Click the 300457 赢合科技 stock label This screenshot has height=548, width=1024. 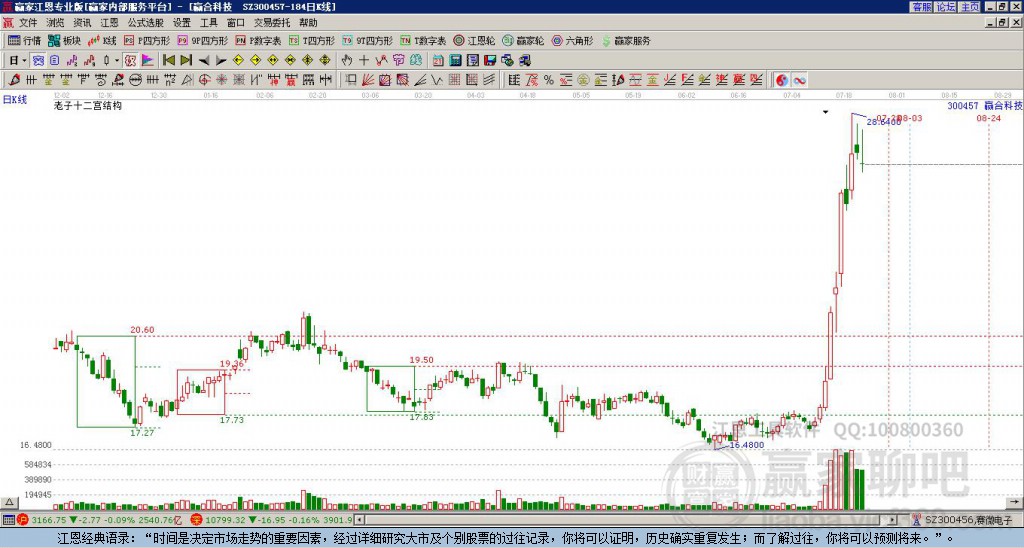[985, 105]
